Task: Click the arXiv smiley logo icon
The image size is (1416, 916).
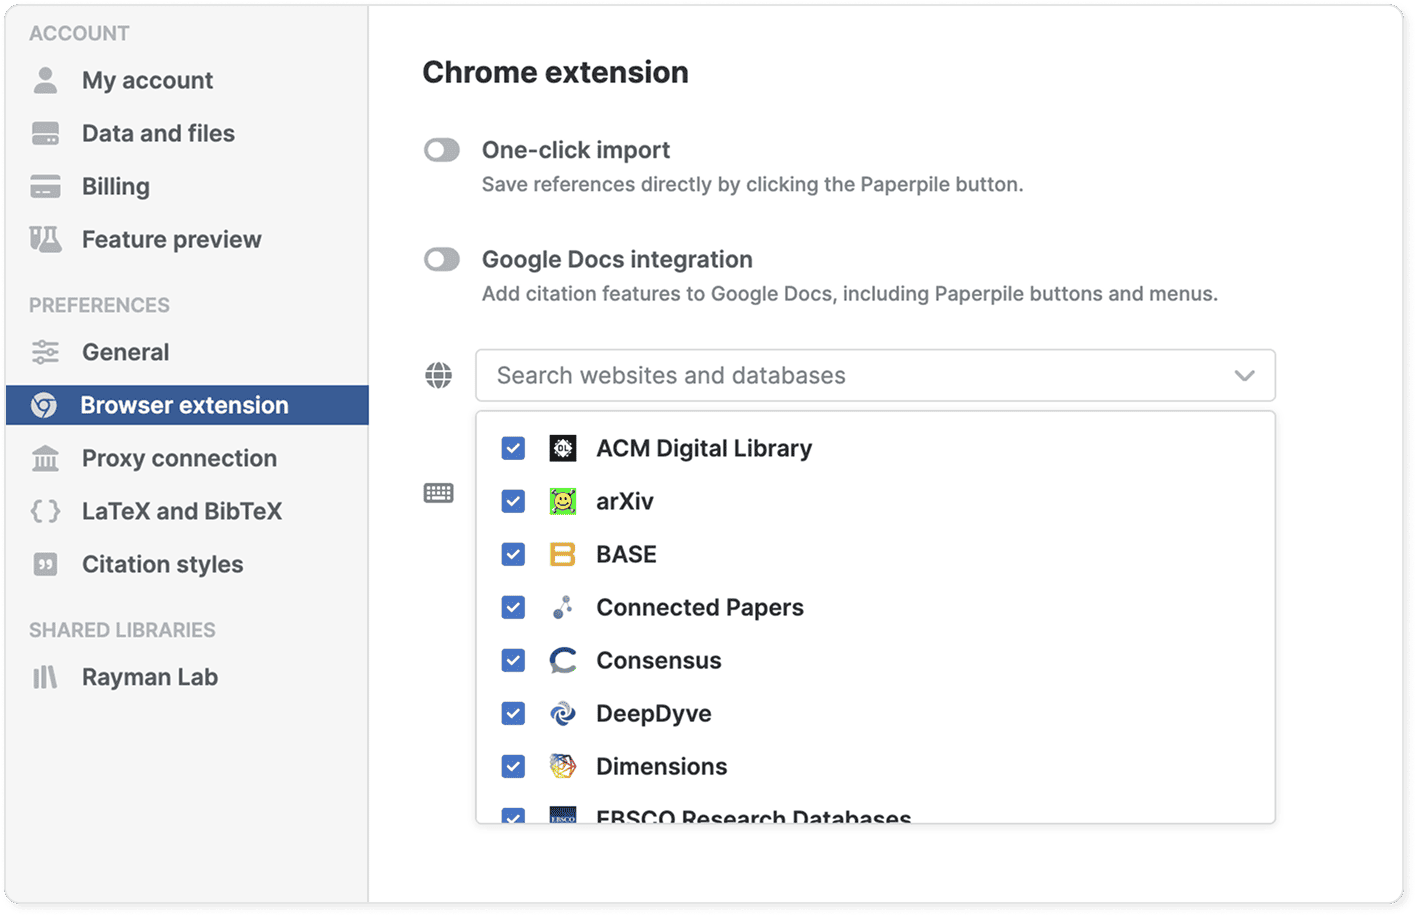Action: point(563,501)
